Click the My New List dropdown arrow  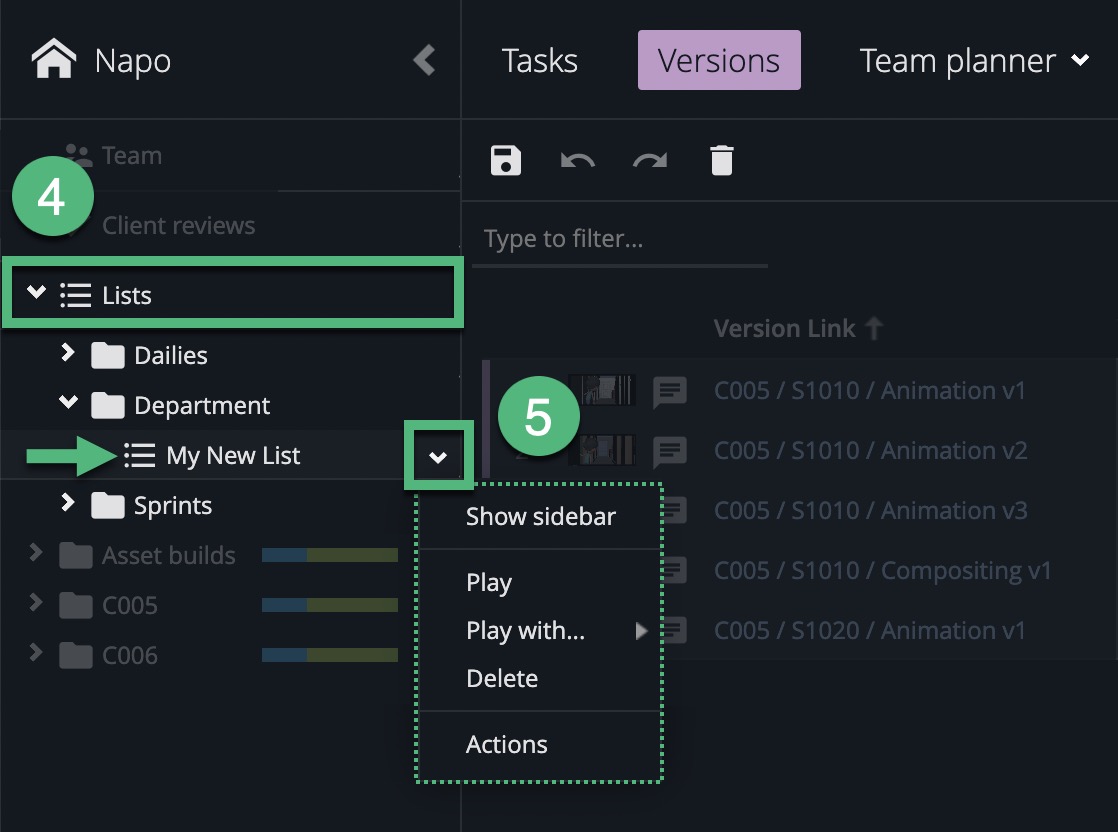[438, 457]
